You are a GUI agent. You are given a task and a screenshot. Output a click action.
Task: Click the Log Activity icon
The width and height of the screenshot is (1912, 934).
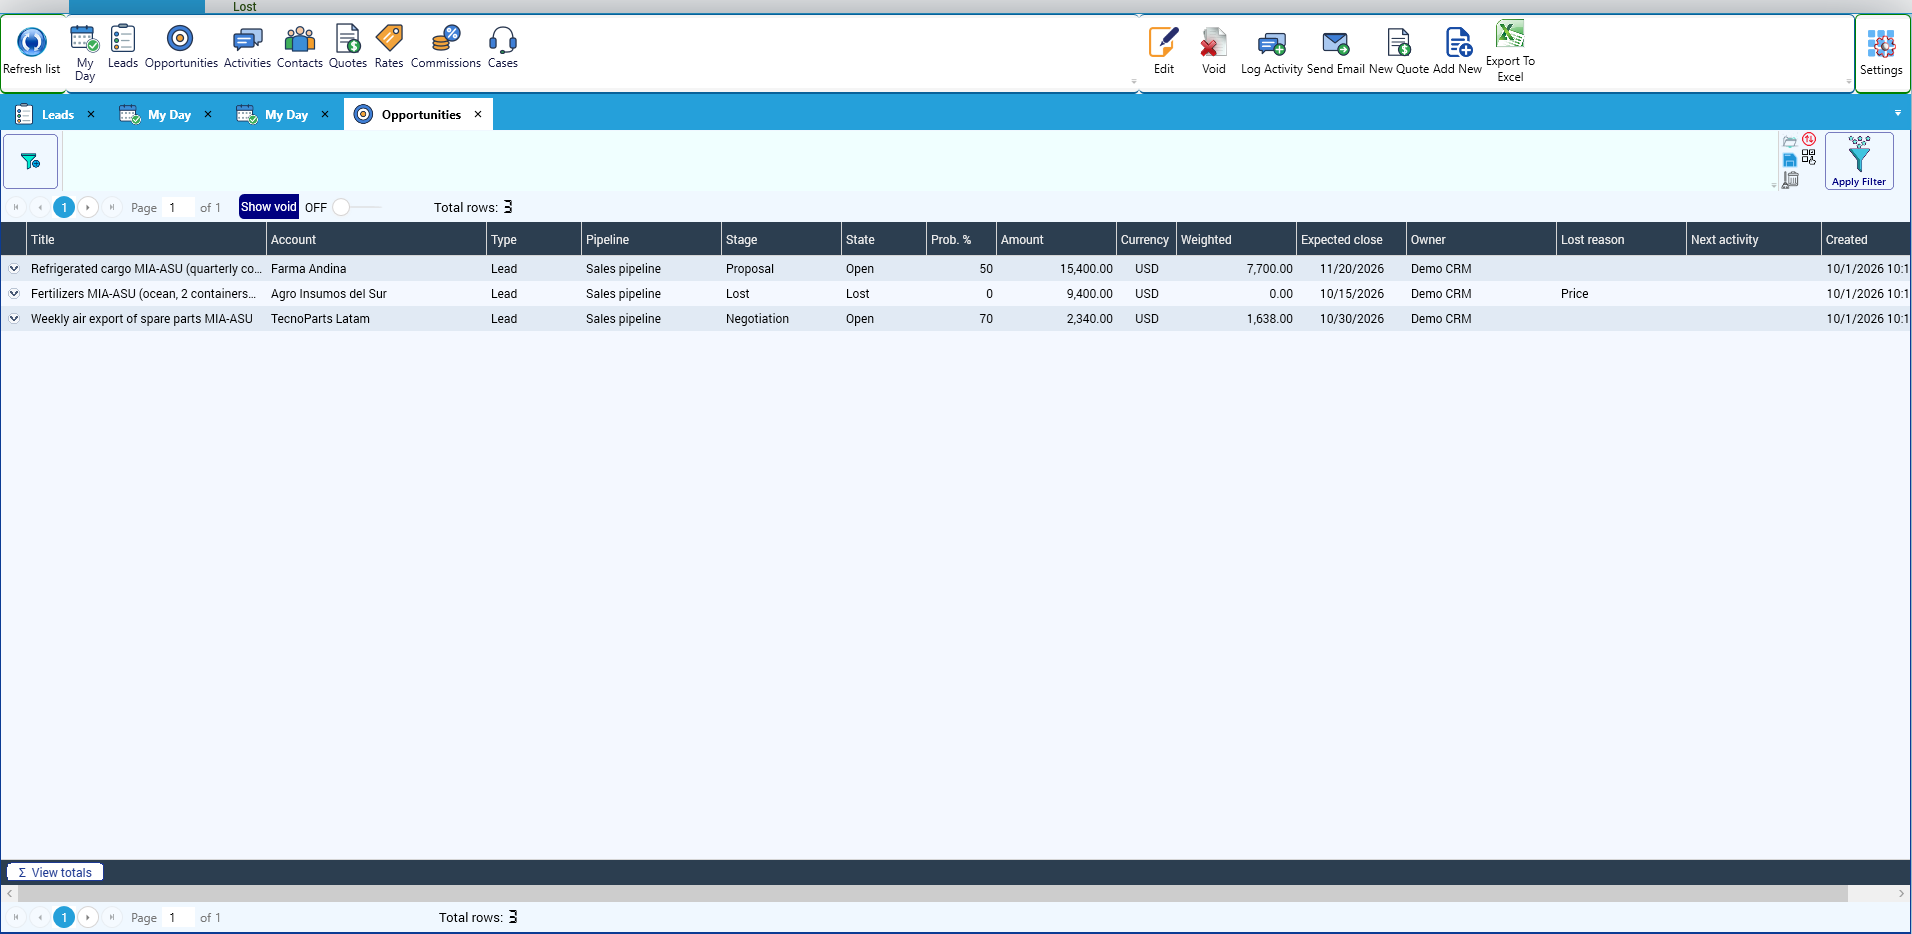pos(1271,51)
